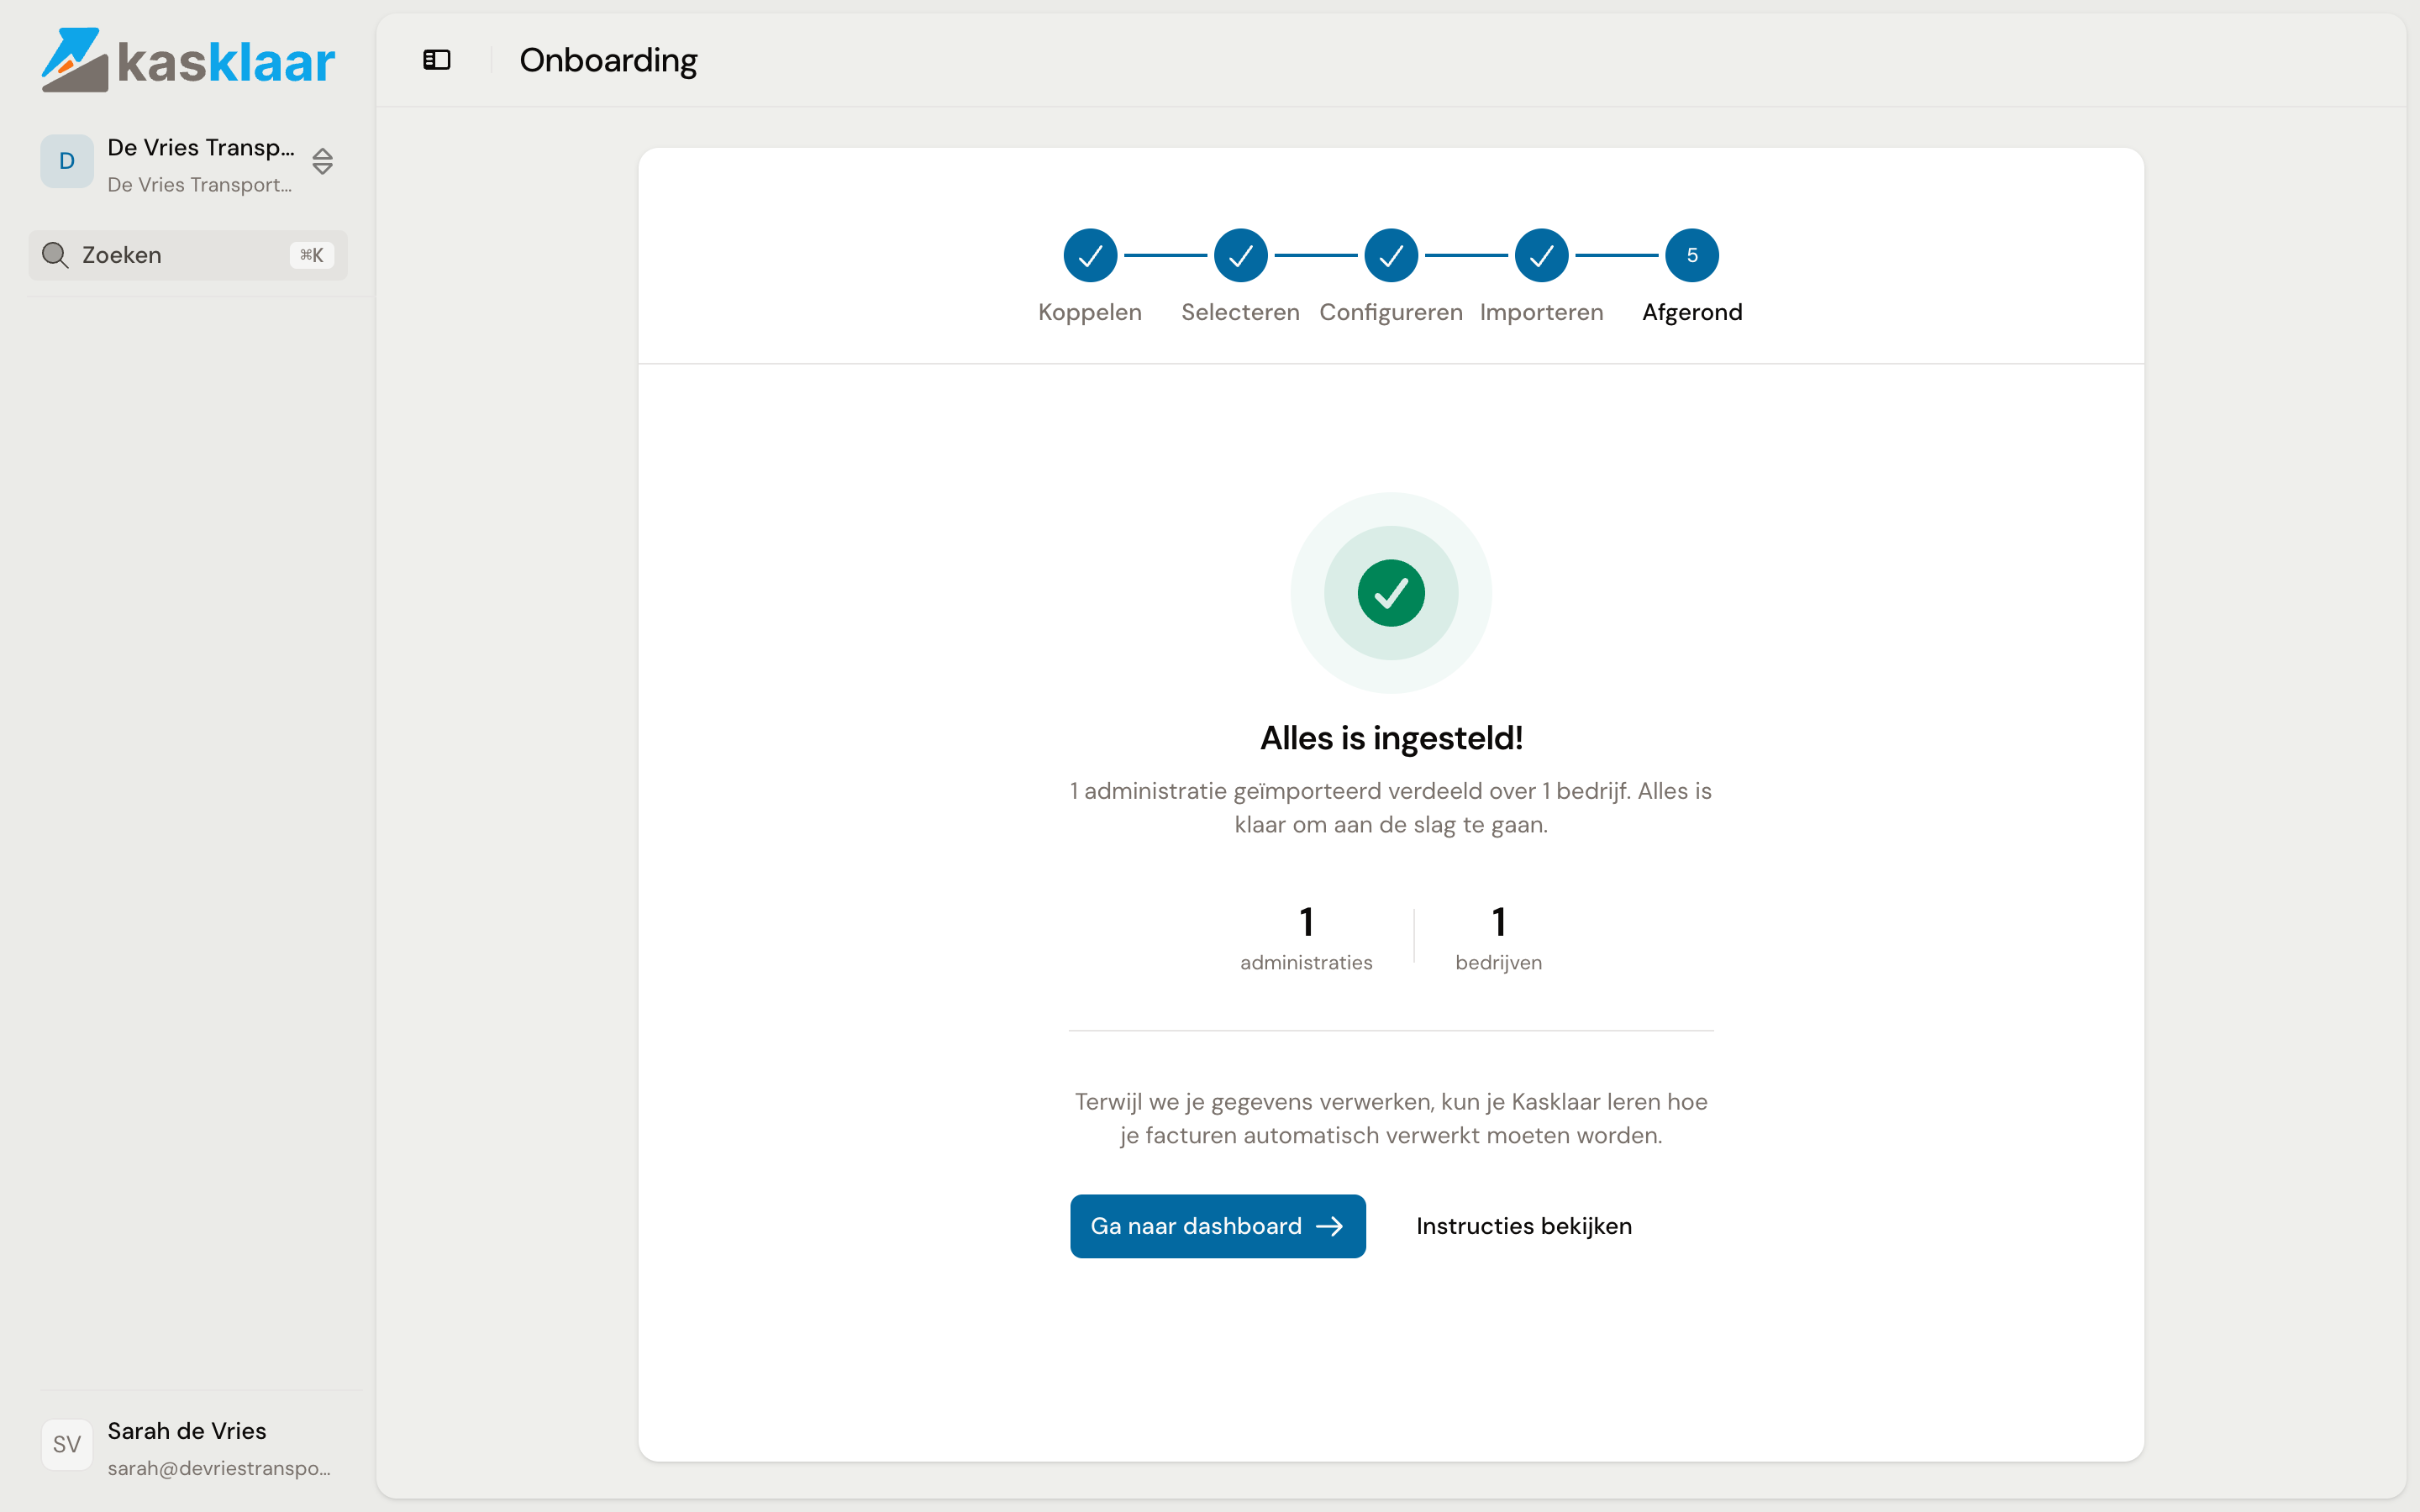Click the Importeren step label
2420x1512 pixels.
tap(1541, 312)
